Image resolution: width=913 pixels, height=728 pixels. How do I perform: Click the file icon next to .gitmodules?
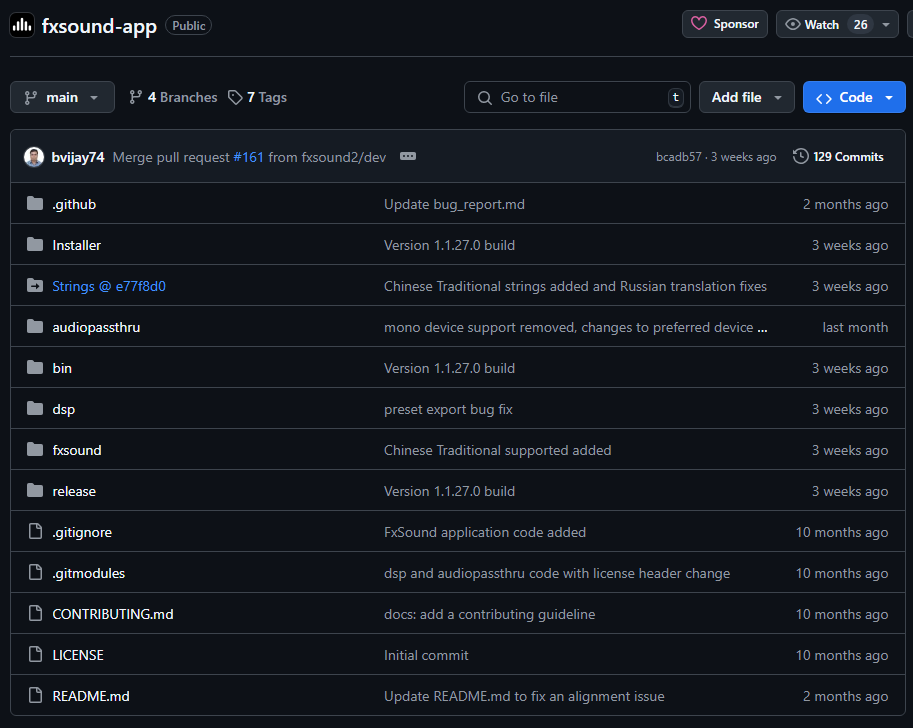(x=36, y=572)
